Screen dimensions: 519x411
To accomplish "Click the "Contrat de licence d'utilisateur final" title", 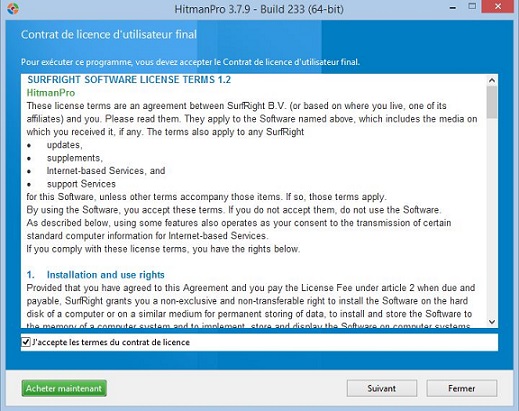I will [x=109, y=34].
